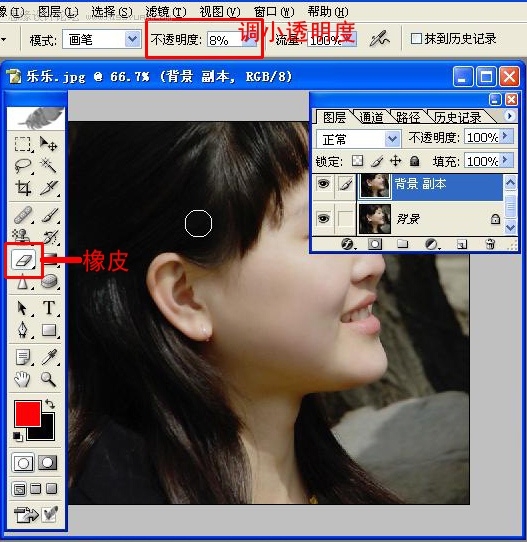Screen dimensions: 527x542
Task: Switch to Standard Screen mode
Action: pyautogui.click(x=19, y=489)
